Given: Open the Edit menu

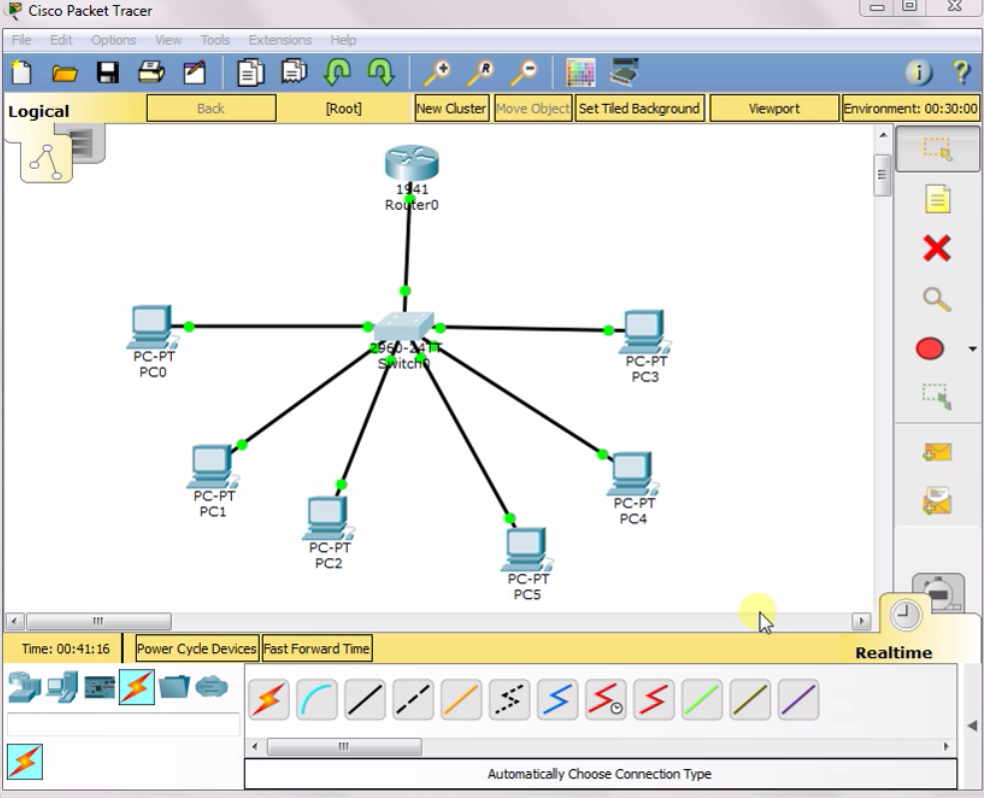Looking at the screenshot, I should pyautogui.click(x=61, y=40).
